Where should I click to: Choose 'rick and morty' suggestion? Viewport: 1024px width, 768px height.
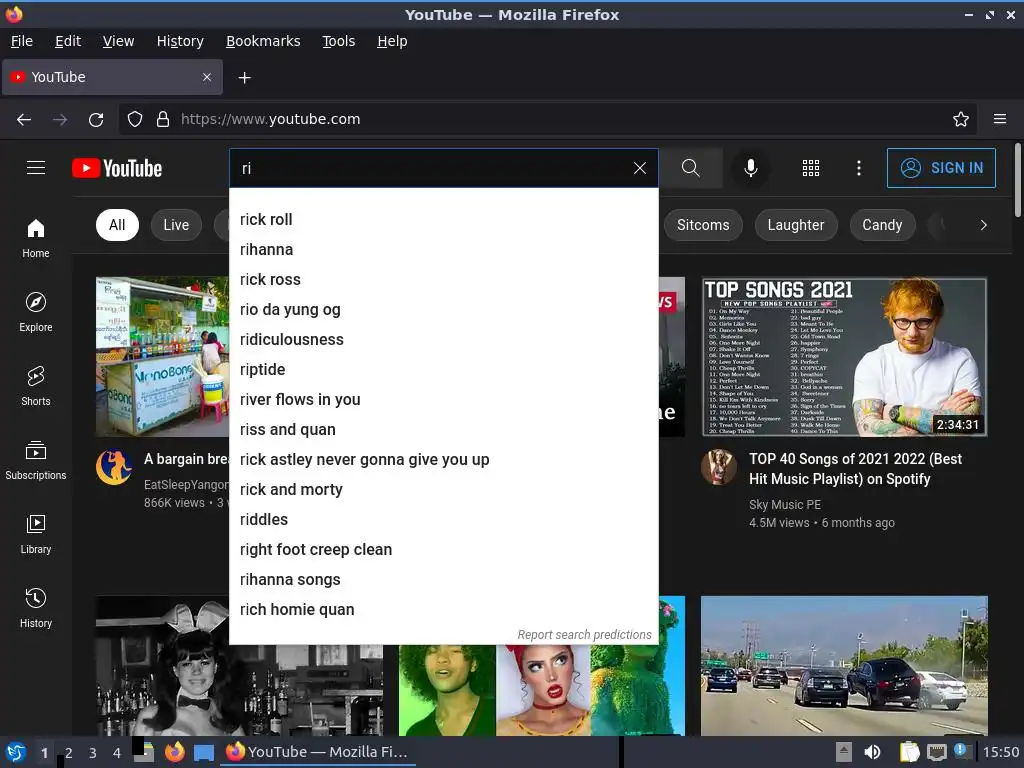(x=443, y=490)
